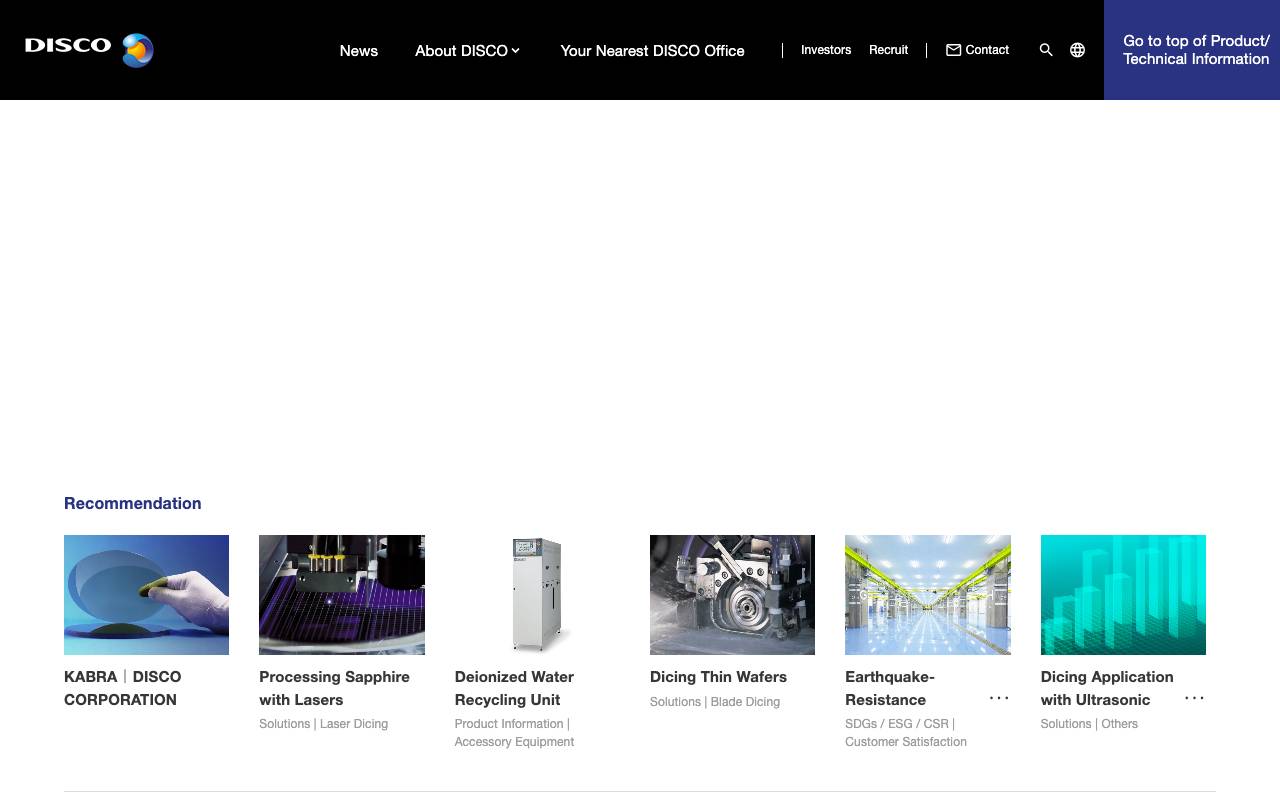Open the Processing Sapphire with Lasers article
This screenshot has width=1280, height=800.
tap(334, 688)
